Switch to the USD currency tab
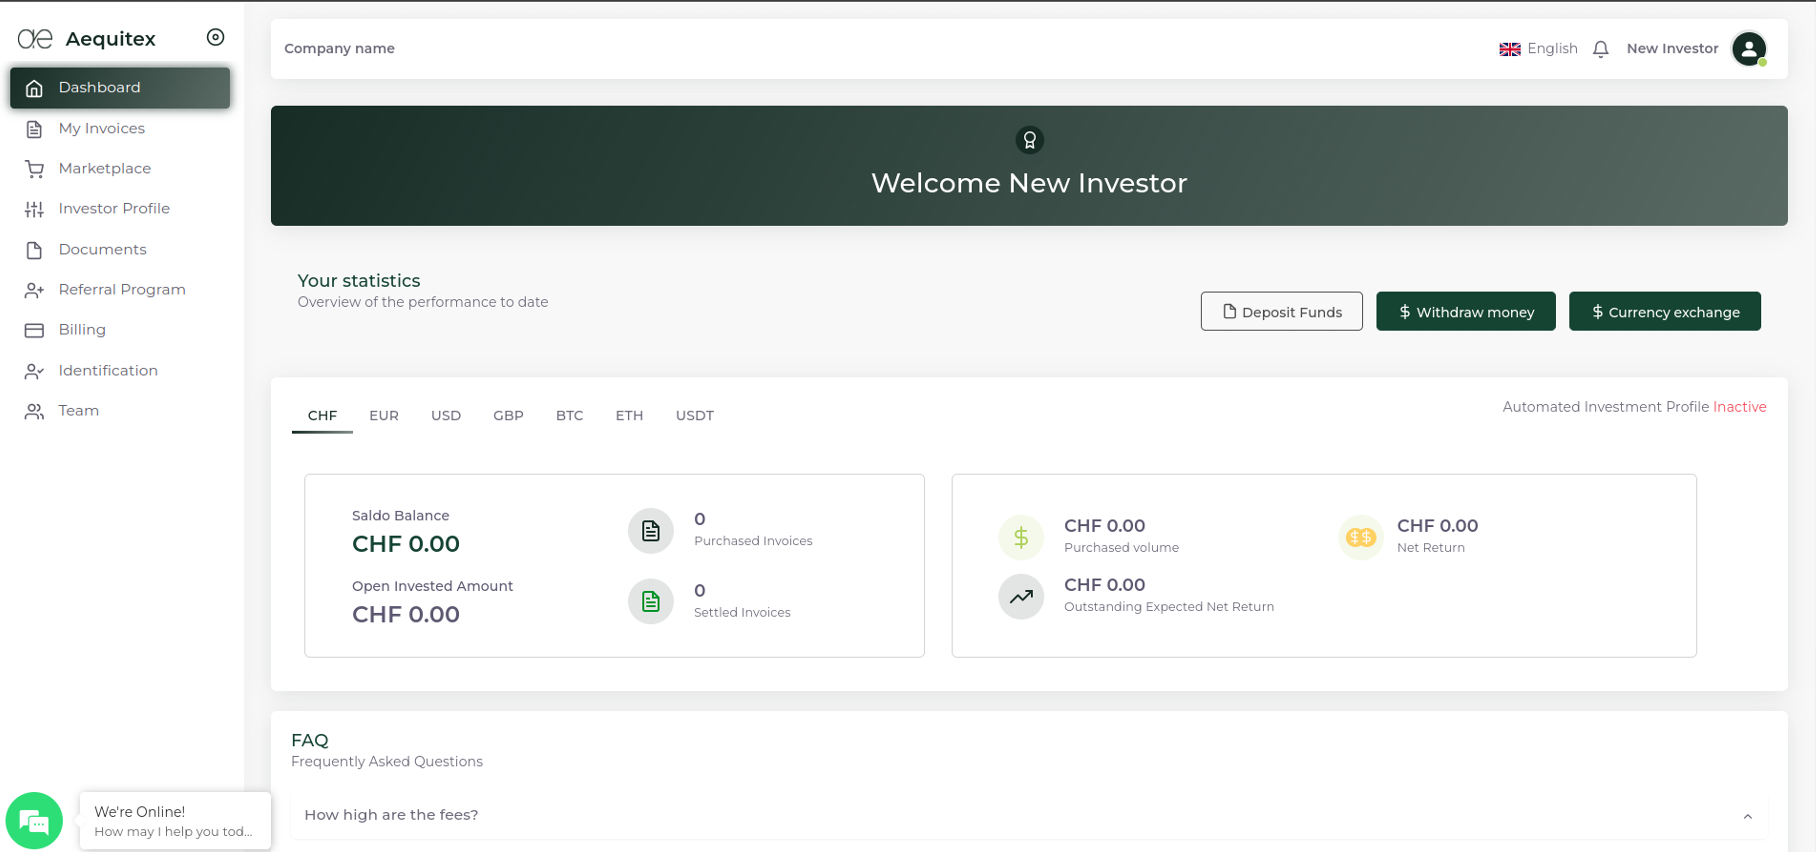1816x852 pixels. (x=446, y=416)
